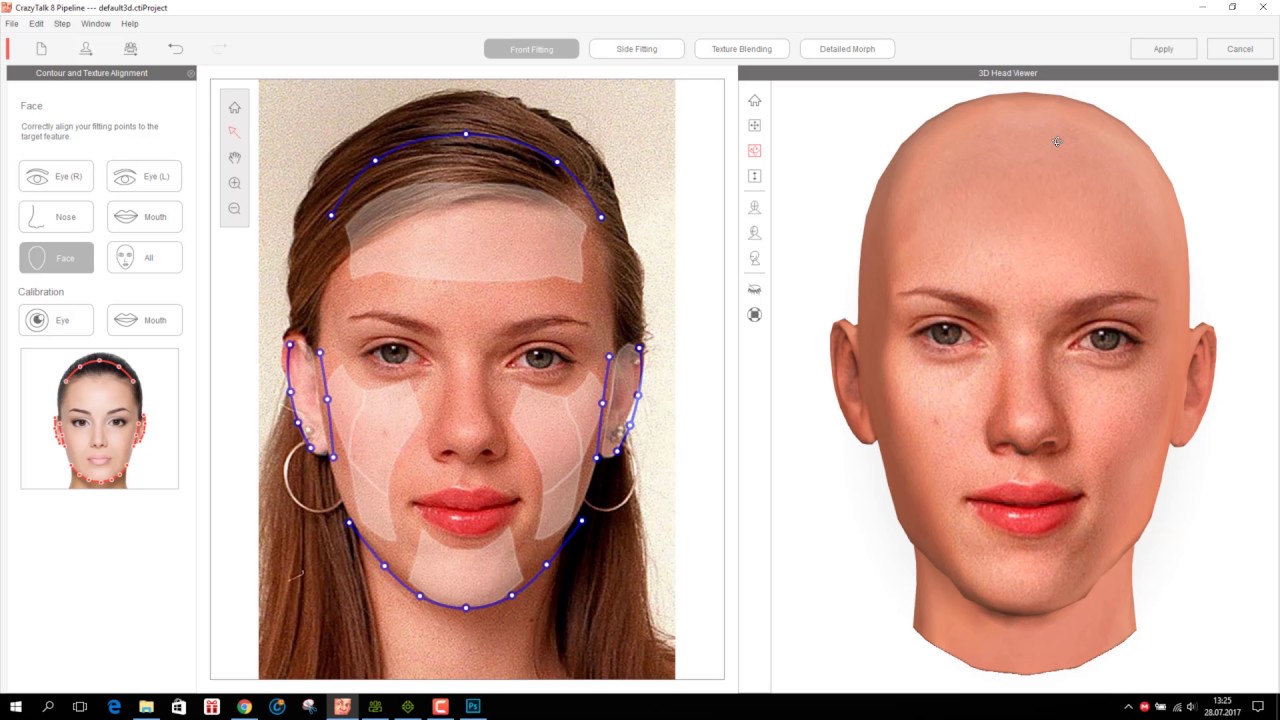Click the Cancel button

(x=1240, y=49)
